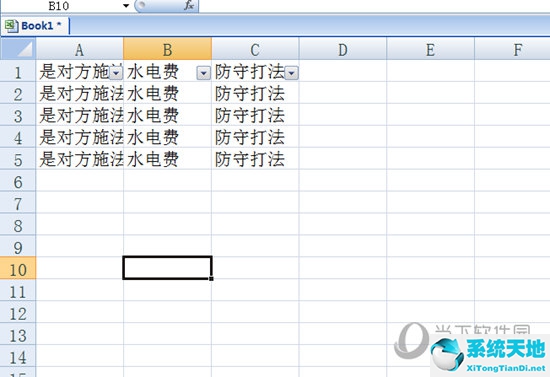
Task: Select row 9 header
Action: pos(18,247)
